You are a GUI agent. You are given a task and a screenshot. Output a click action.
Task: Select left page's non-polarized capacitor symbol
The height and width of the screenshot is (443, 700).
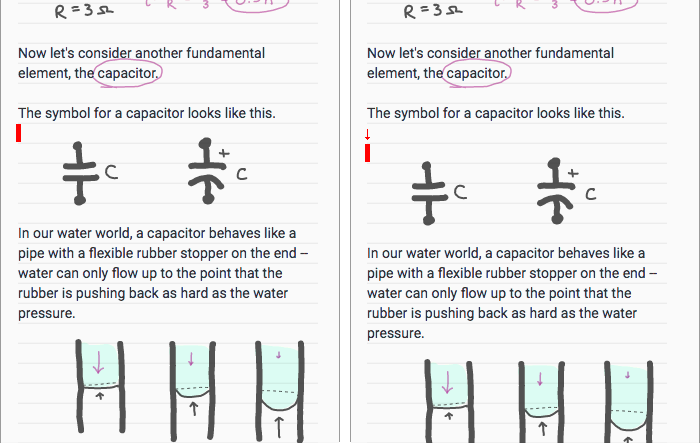point(91,173)
